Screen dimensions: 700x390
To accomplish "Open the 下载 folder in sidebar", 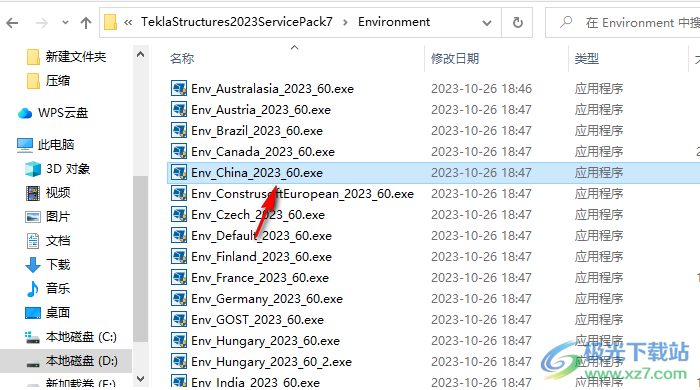I will [48, 265].
